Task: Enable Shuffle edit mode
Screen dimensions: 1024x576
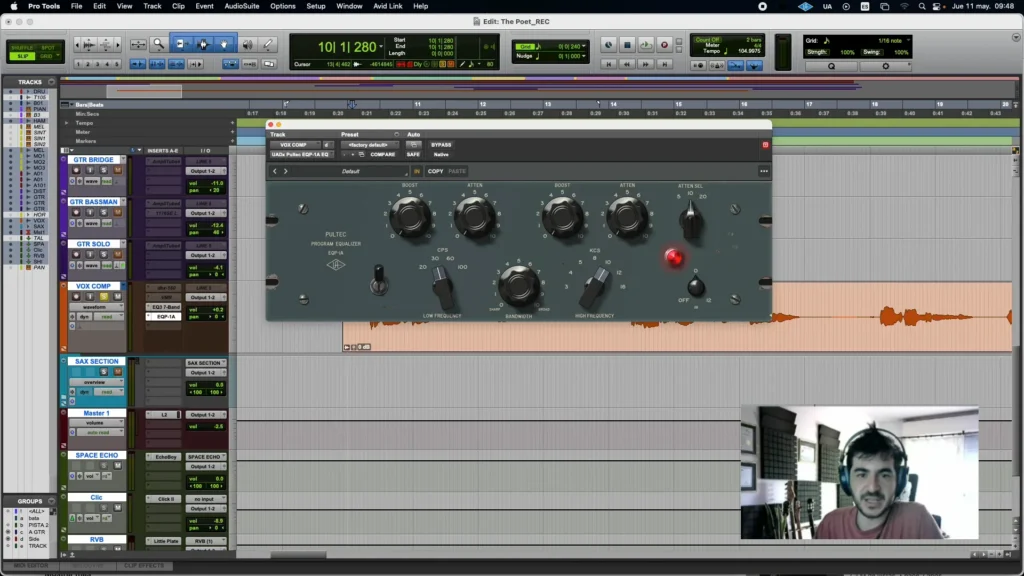Action: [22, 48]
